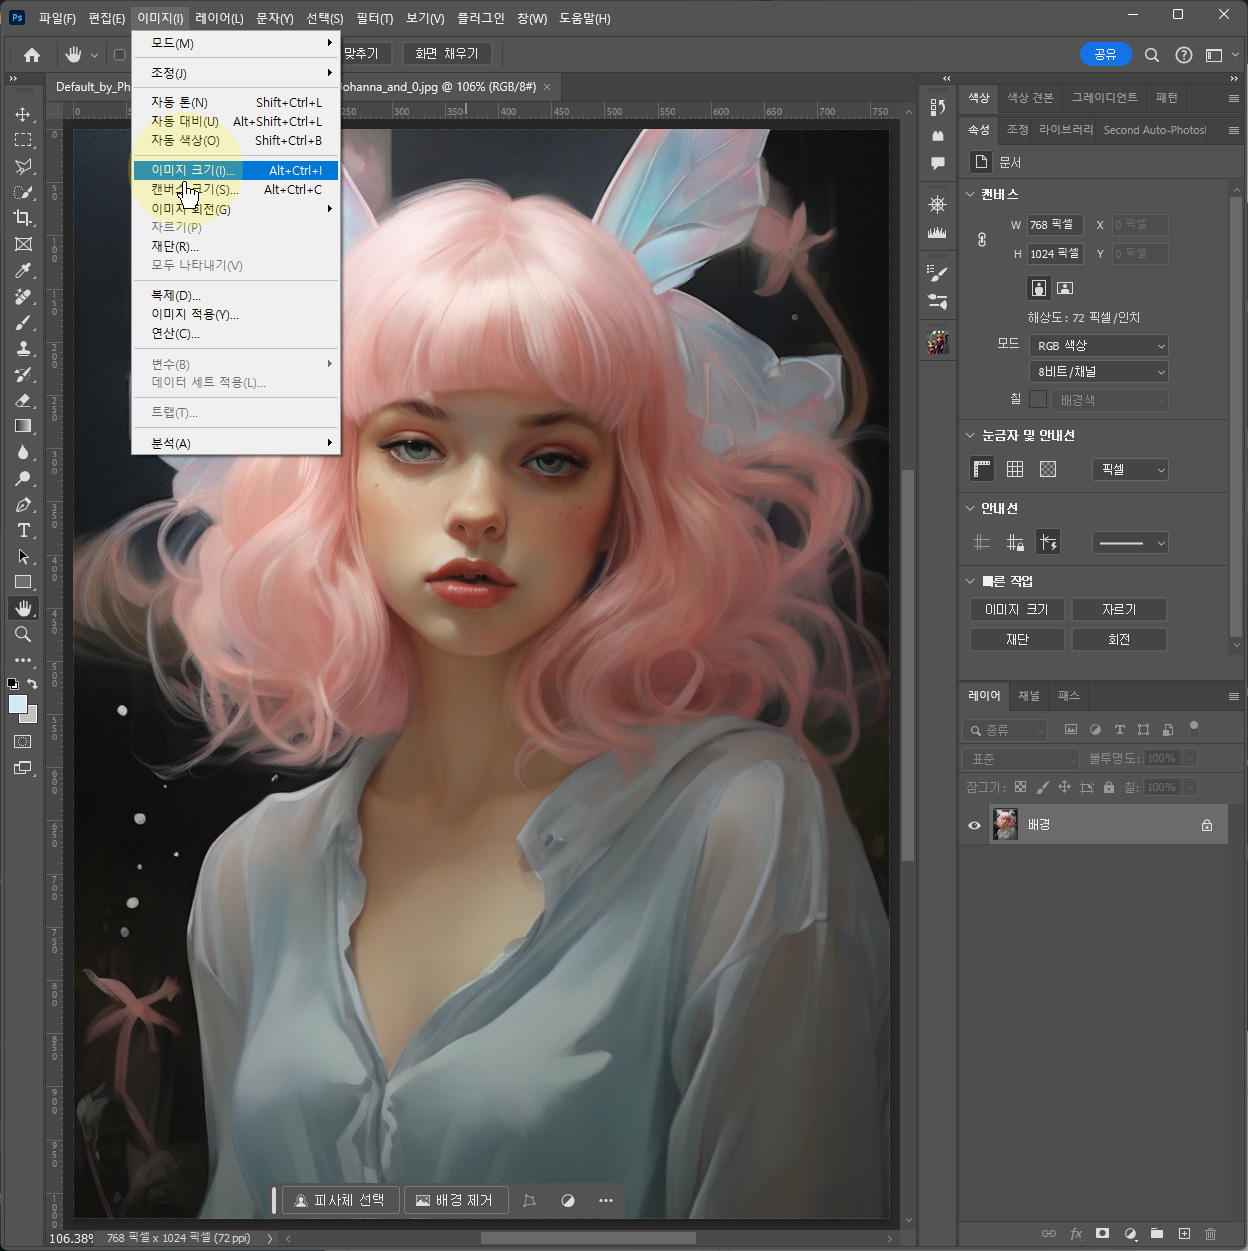Toggle the rulers icon in properties
Screen dimensions: 1248x1251
[982, 469]
